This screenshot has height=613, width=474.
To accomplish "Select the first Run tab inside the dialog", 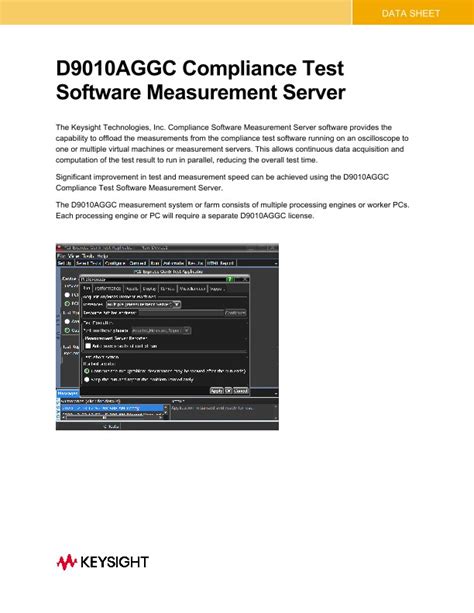I will click(86, 289).
